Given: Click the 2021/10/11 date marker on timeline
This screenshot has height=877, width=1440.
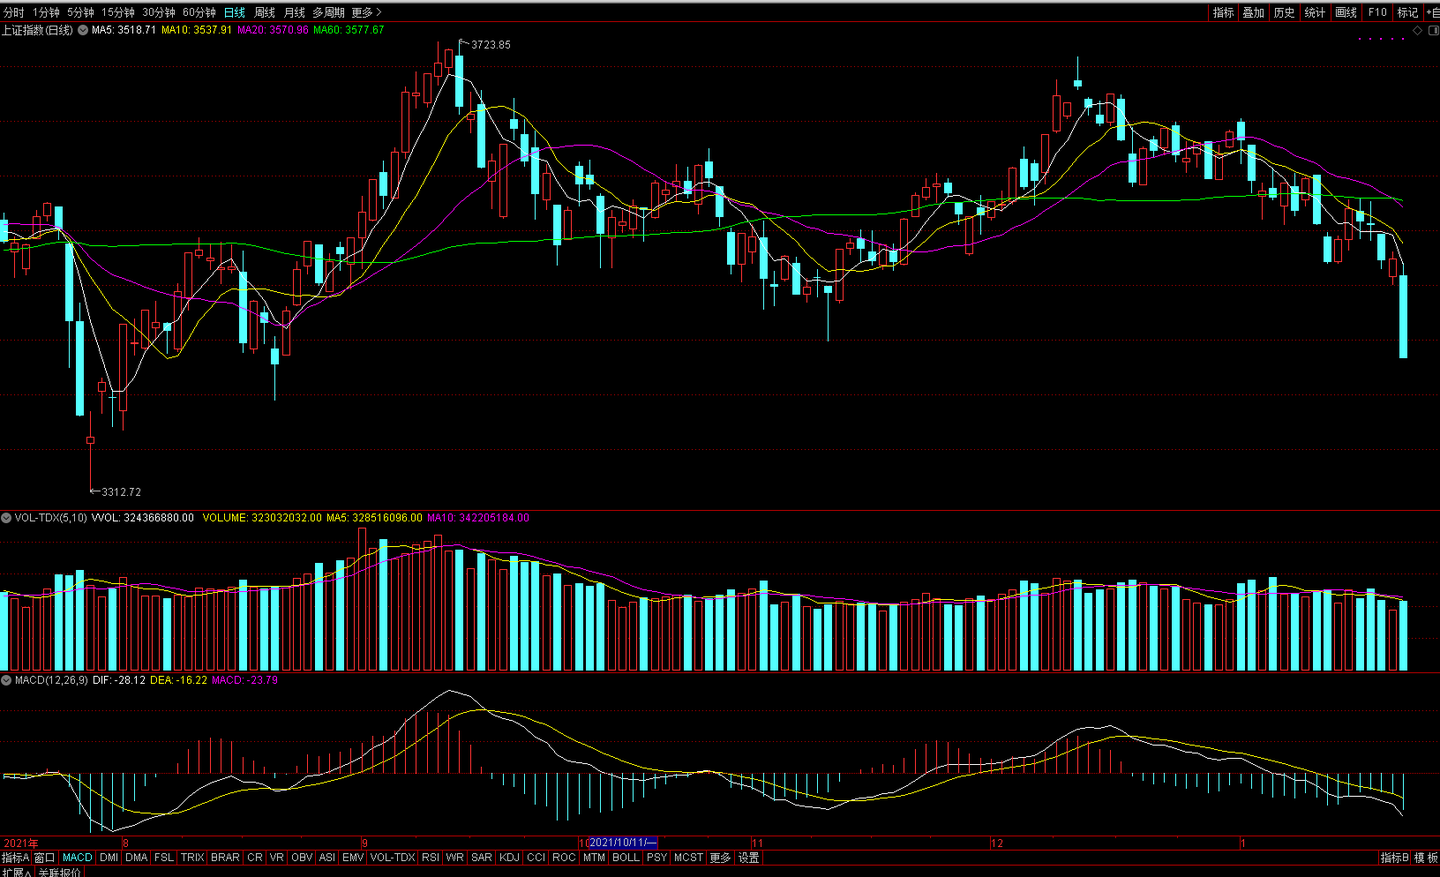Looking at the screenshot, I should click(623, 843).
